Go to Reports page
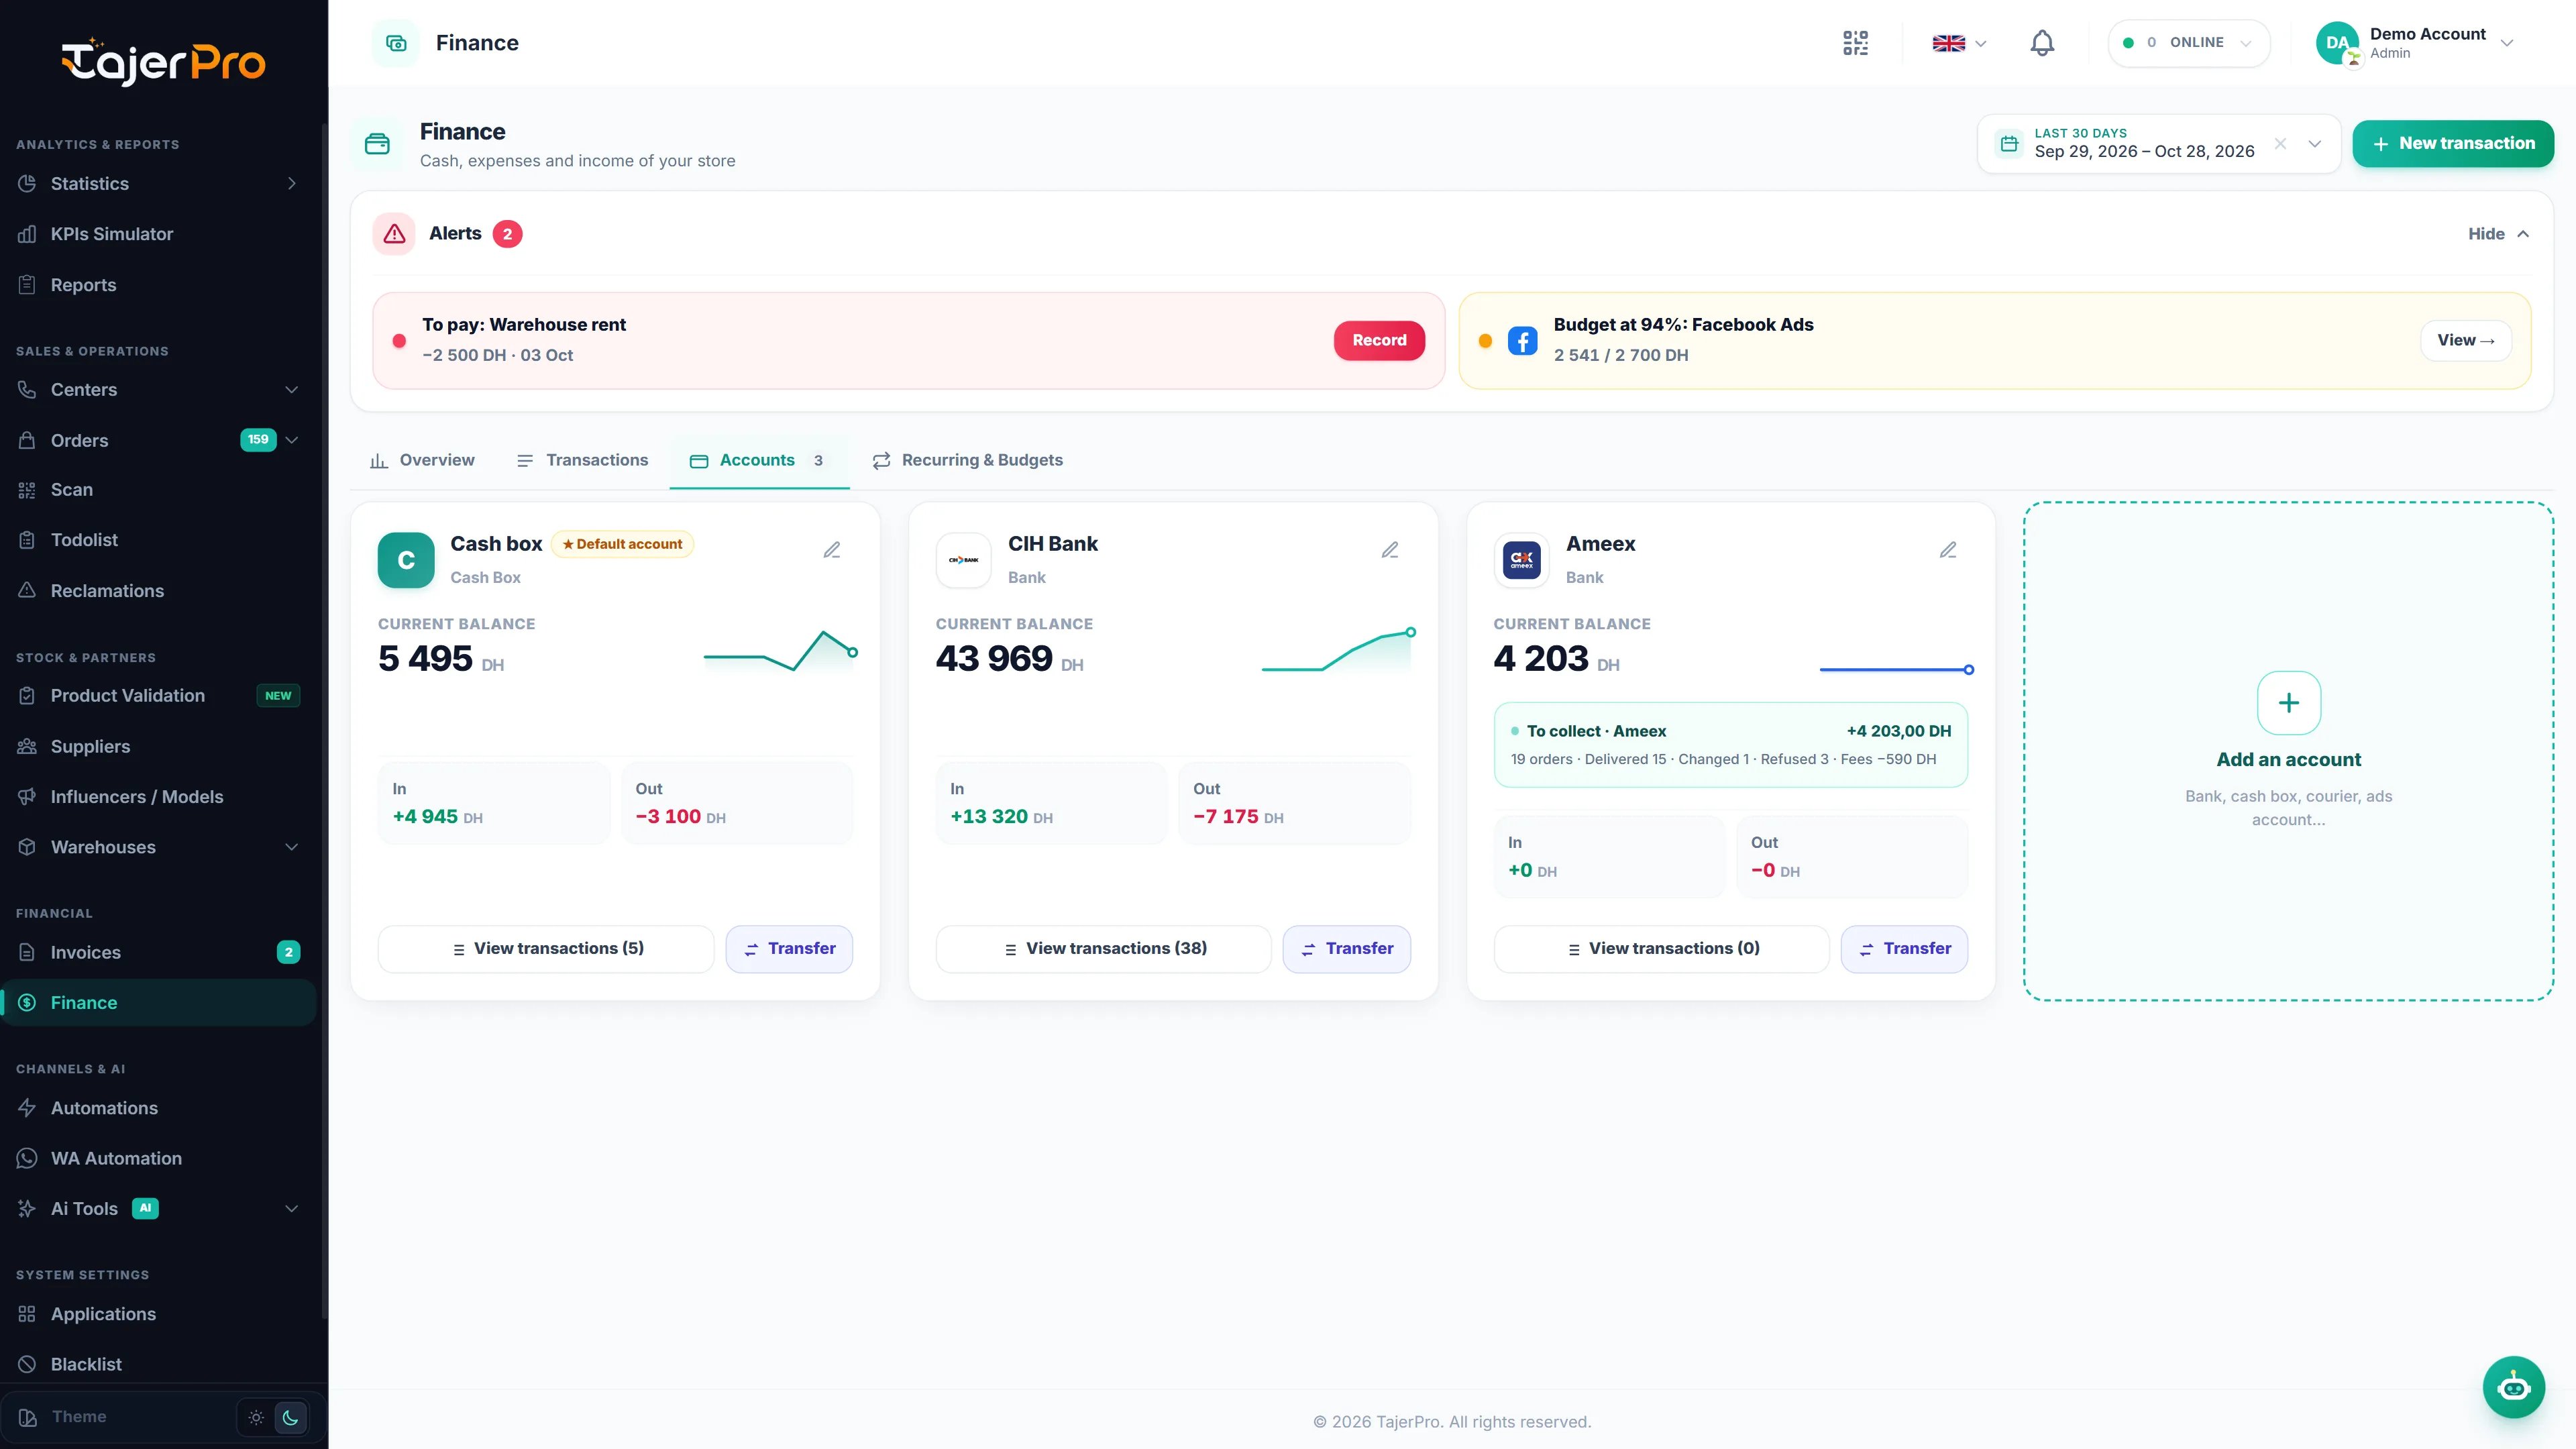The height and width of the screenshot is (1449, 2576). (x=158, y=285)
